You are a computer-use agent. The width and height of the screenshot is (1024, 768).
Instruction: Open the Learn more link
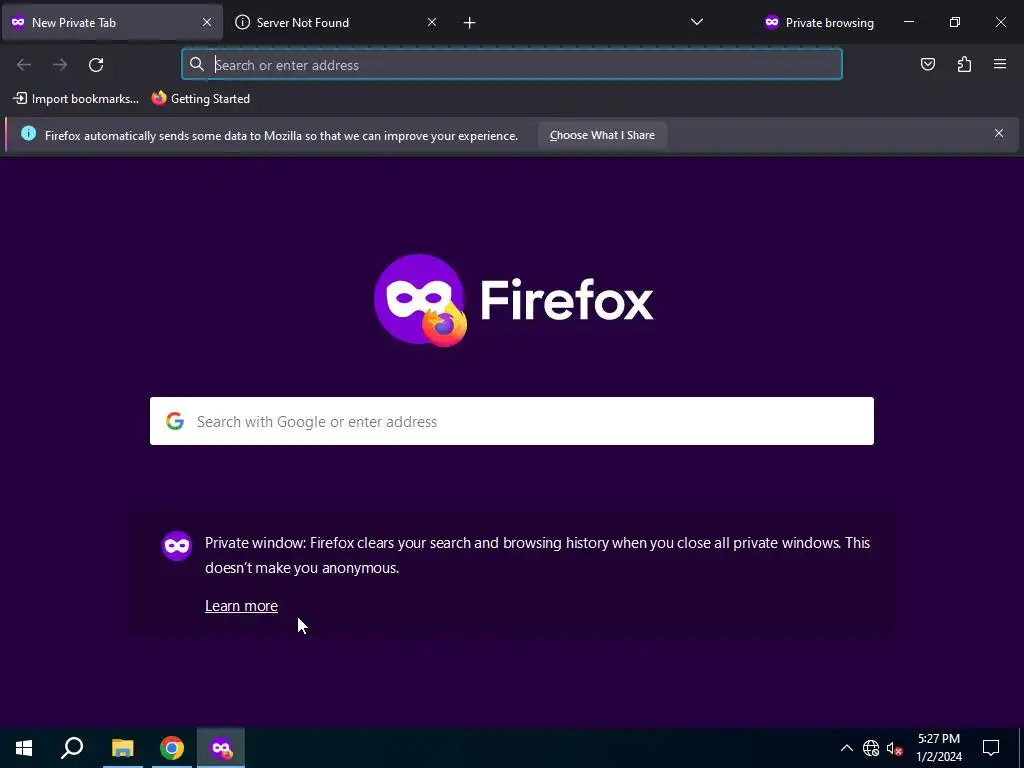coord(241,606)
